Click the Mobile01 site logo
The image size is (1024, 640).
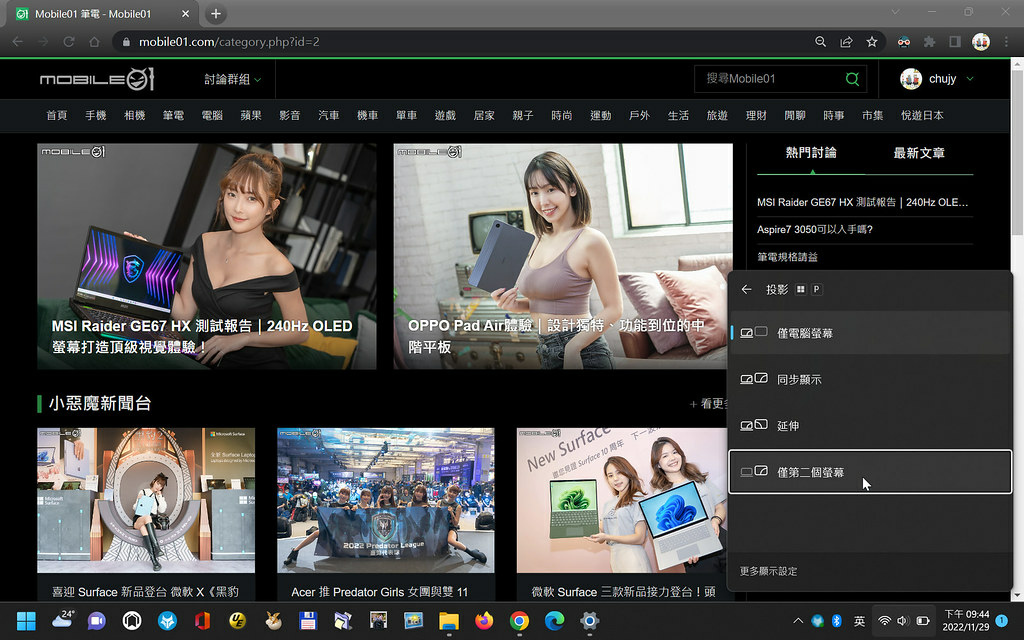97,79
